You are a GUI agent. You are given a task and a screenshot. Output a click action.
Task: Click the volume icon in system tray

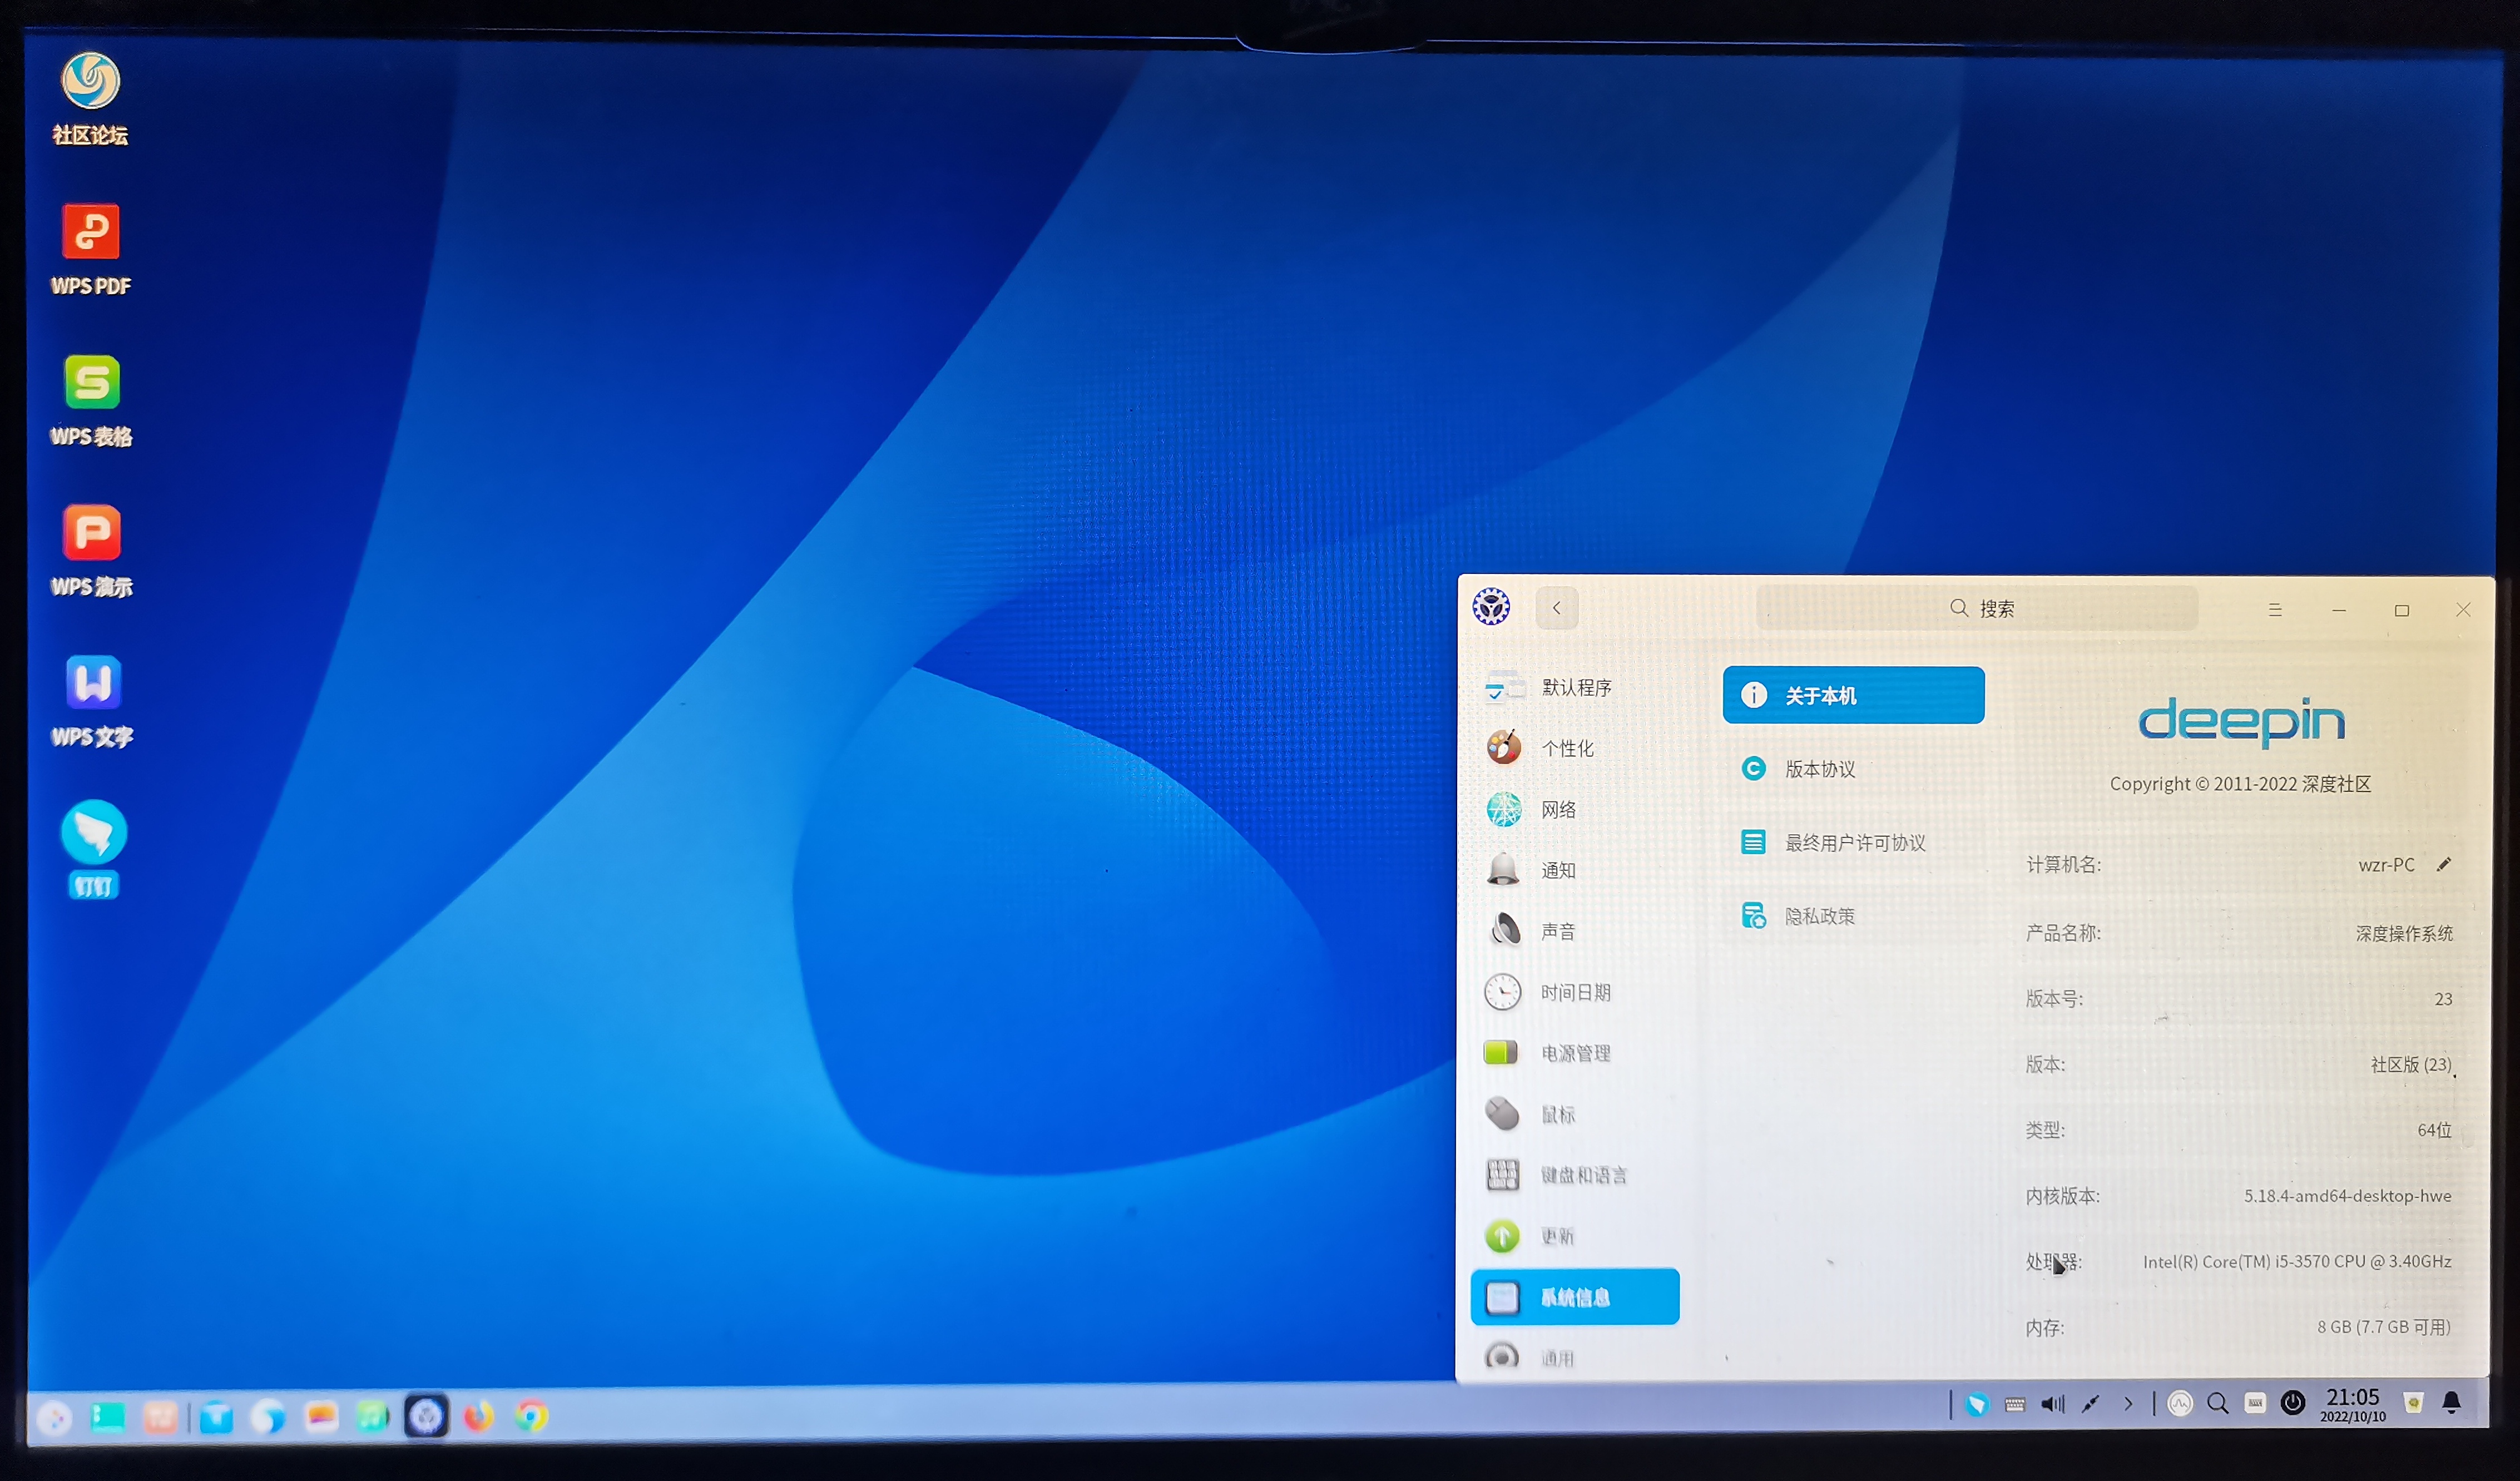(x=2052, y=1404)
